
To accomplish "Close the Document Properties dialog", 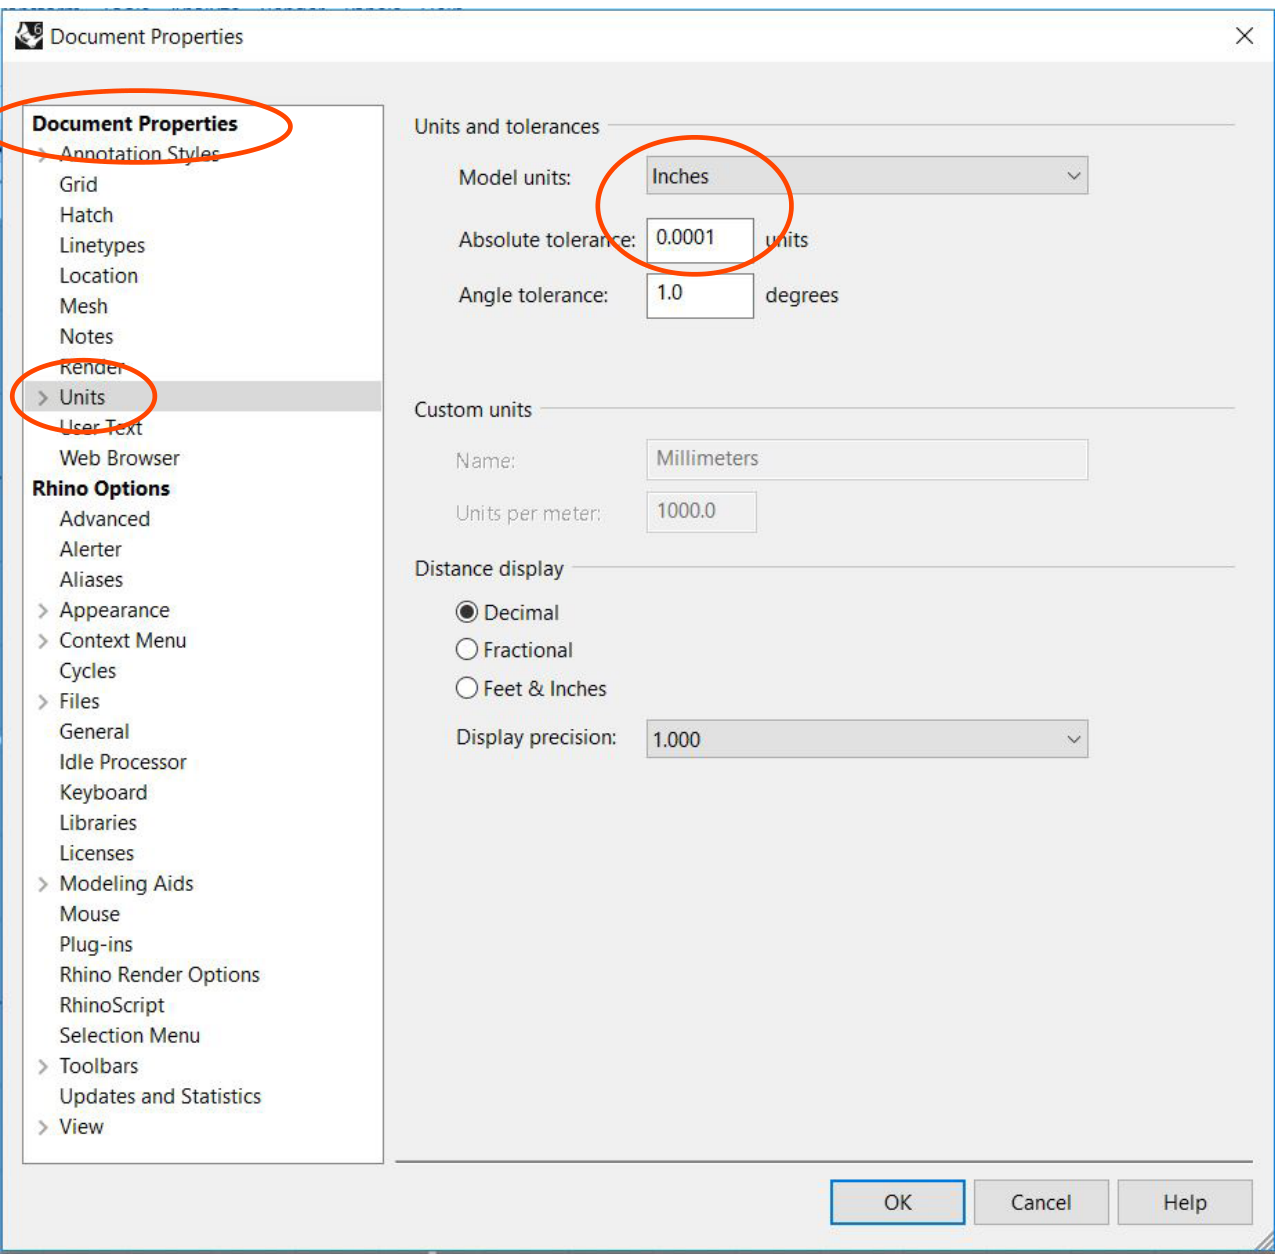I will (x=1244, y=36).
